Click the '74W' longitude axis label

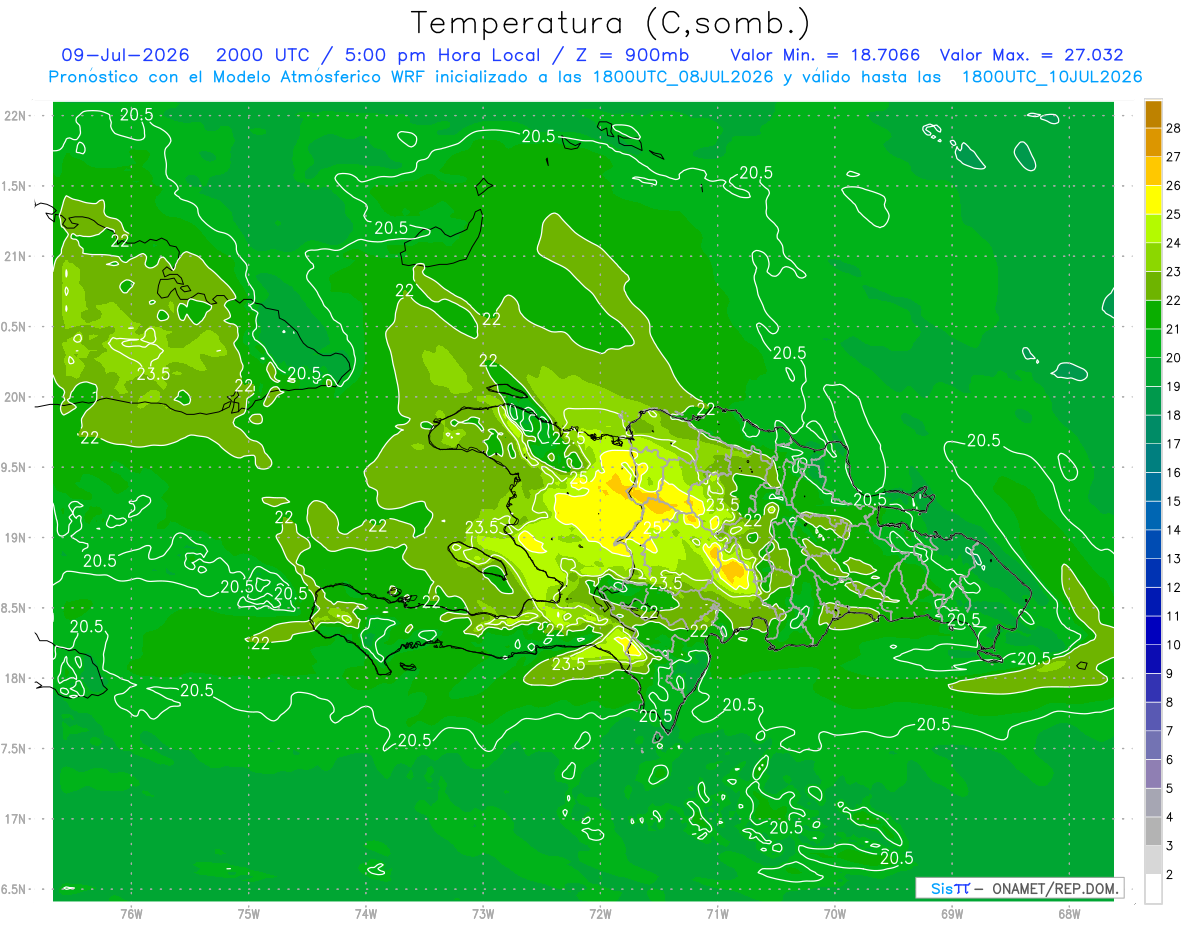[366, 913]
